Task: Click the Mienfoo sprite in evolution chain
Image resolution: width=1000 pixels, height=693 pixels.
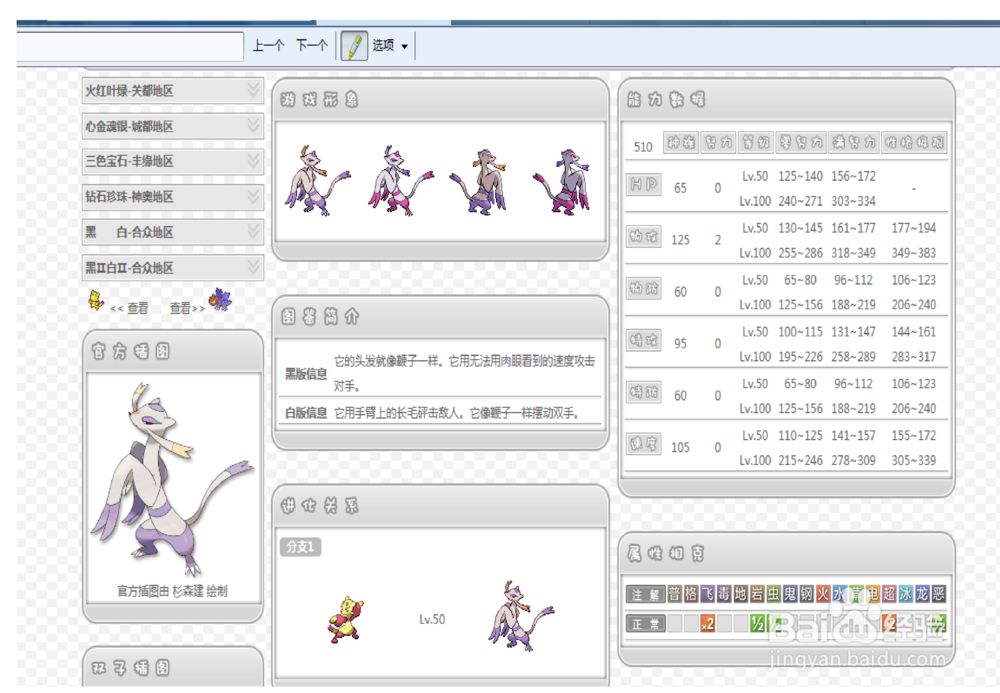Action: tap(345, 619)
